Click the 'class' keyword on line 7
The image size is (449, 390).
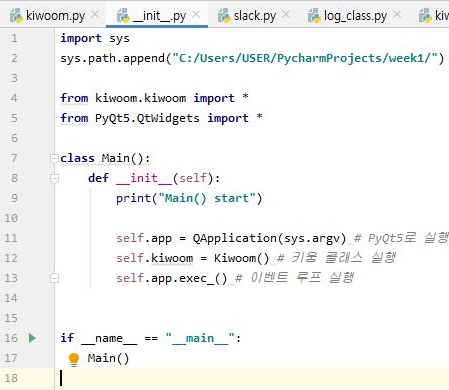(x=77, y=158)
